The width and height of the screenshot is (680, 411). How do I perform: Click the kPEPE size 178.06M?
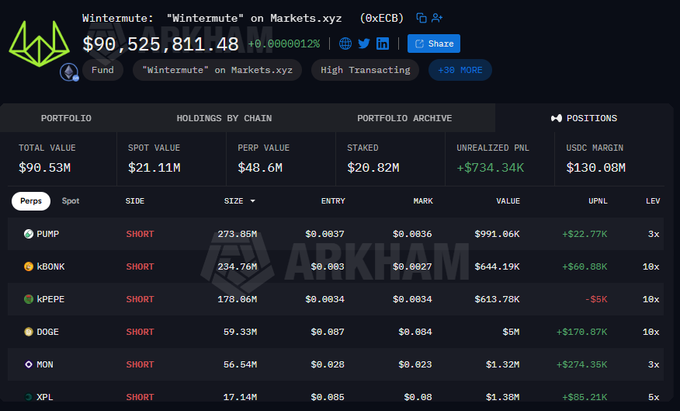(237, 299)
